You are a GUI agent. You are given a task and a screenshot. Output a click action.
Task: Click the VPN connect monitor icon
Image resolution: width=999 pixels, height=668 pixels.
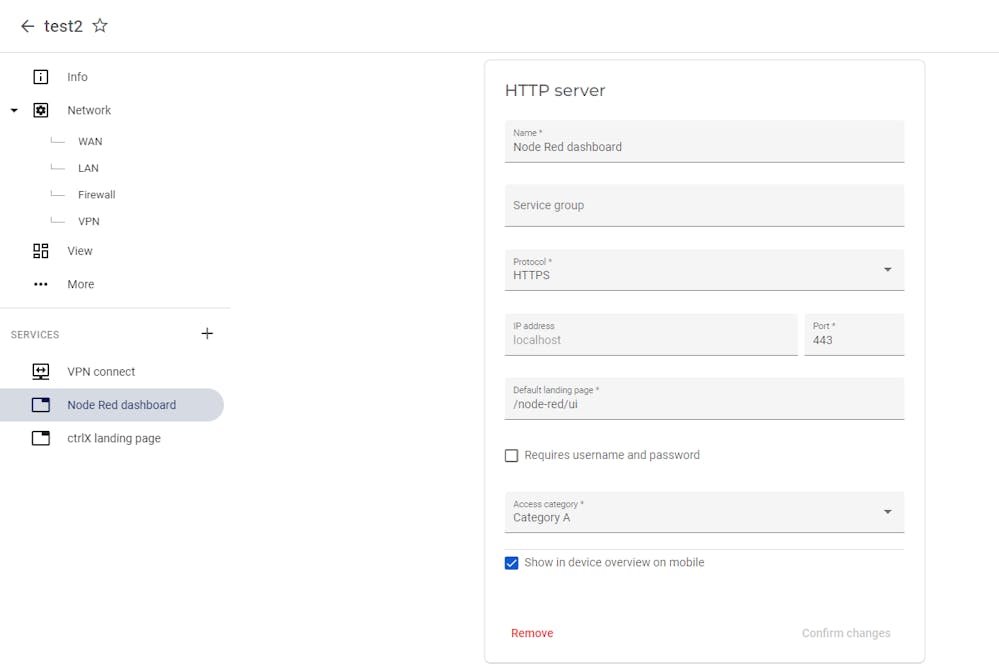(41, 372)
